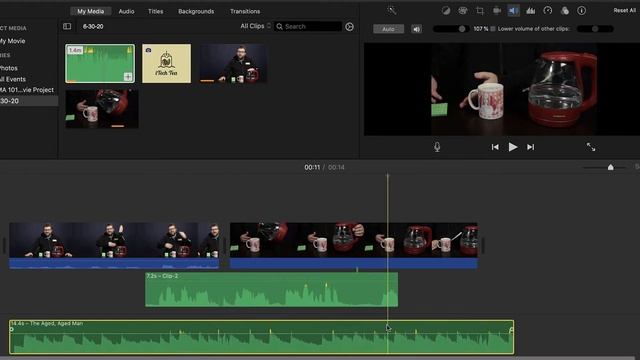Select Photos library in sidebar
The width and height of the screenshot is (640, 360).
tap(9, 68)
